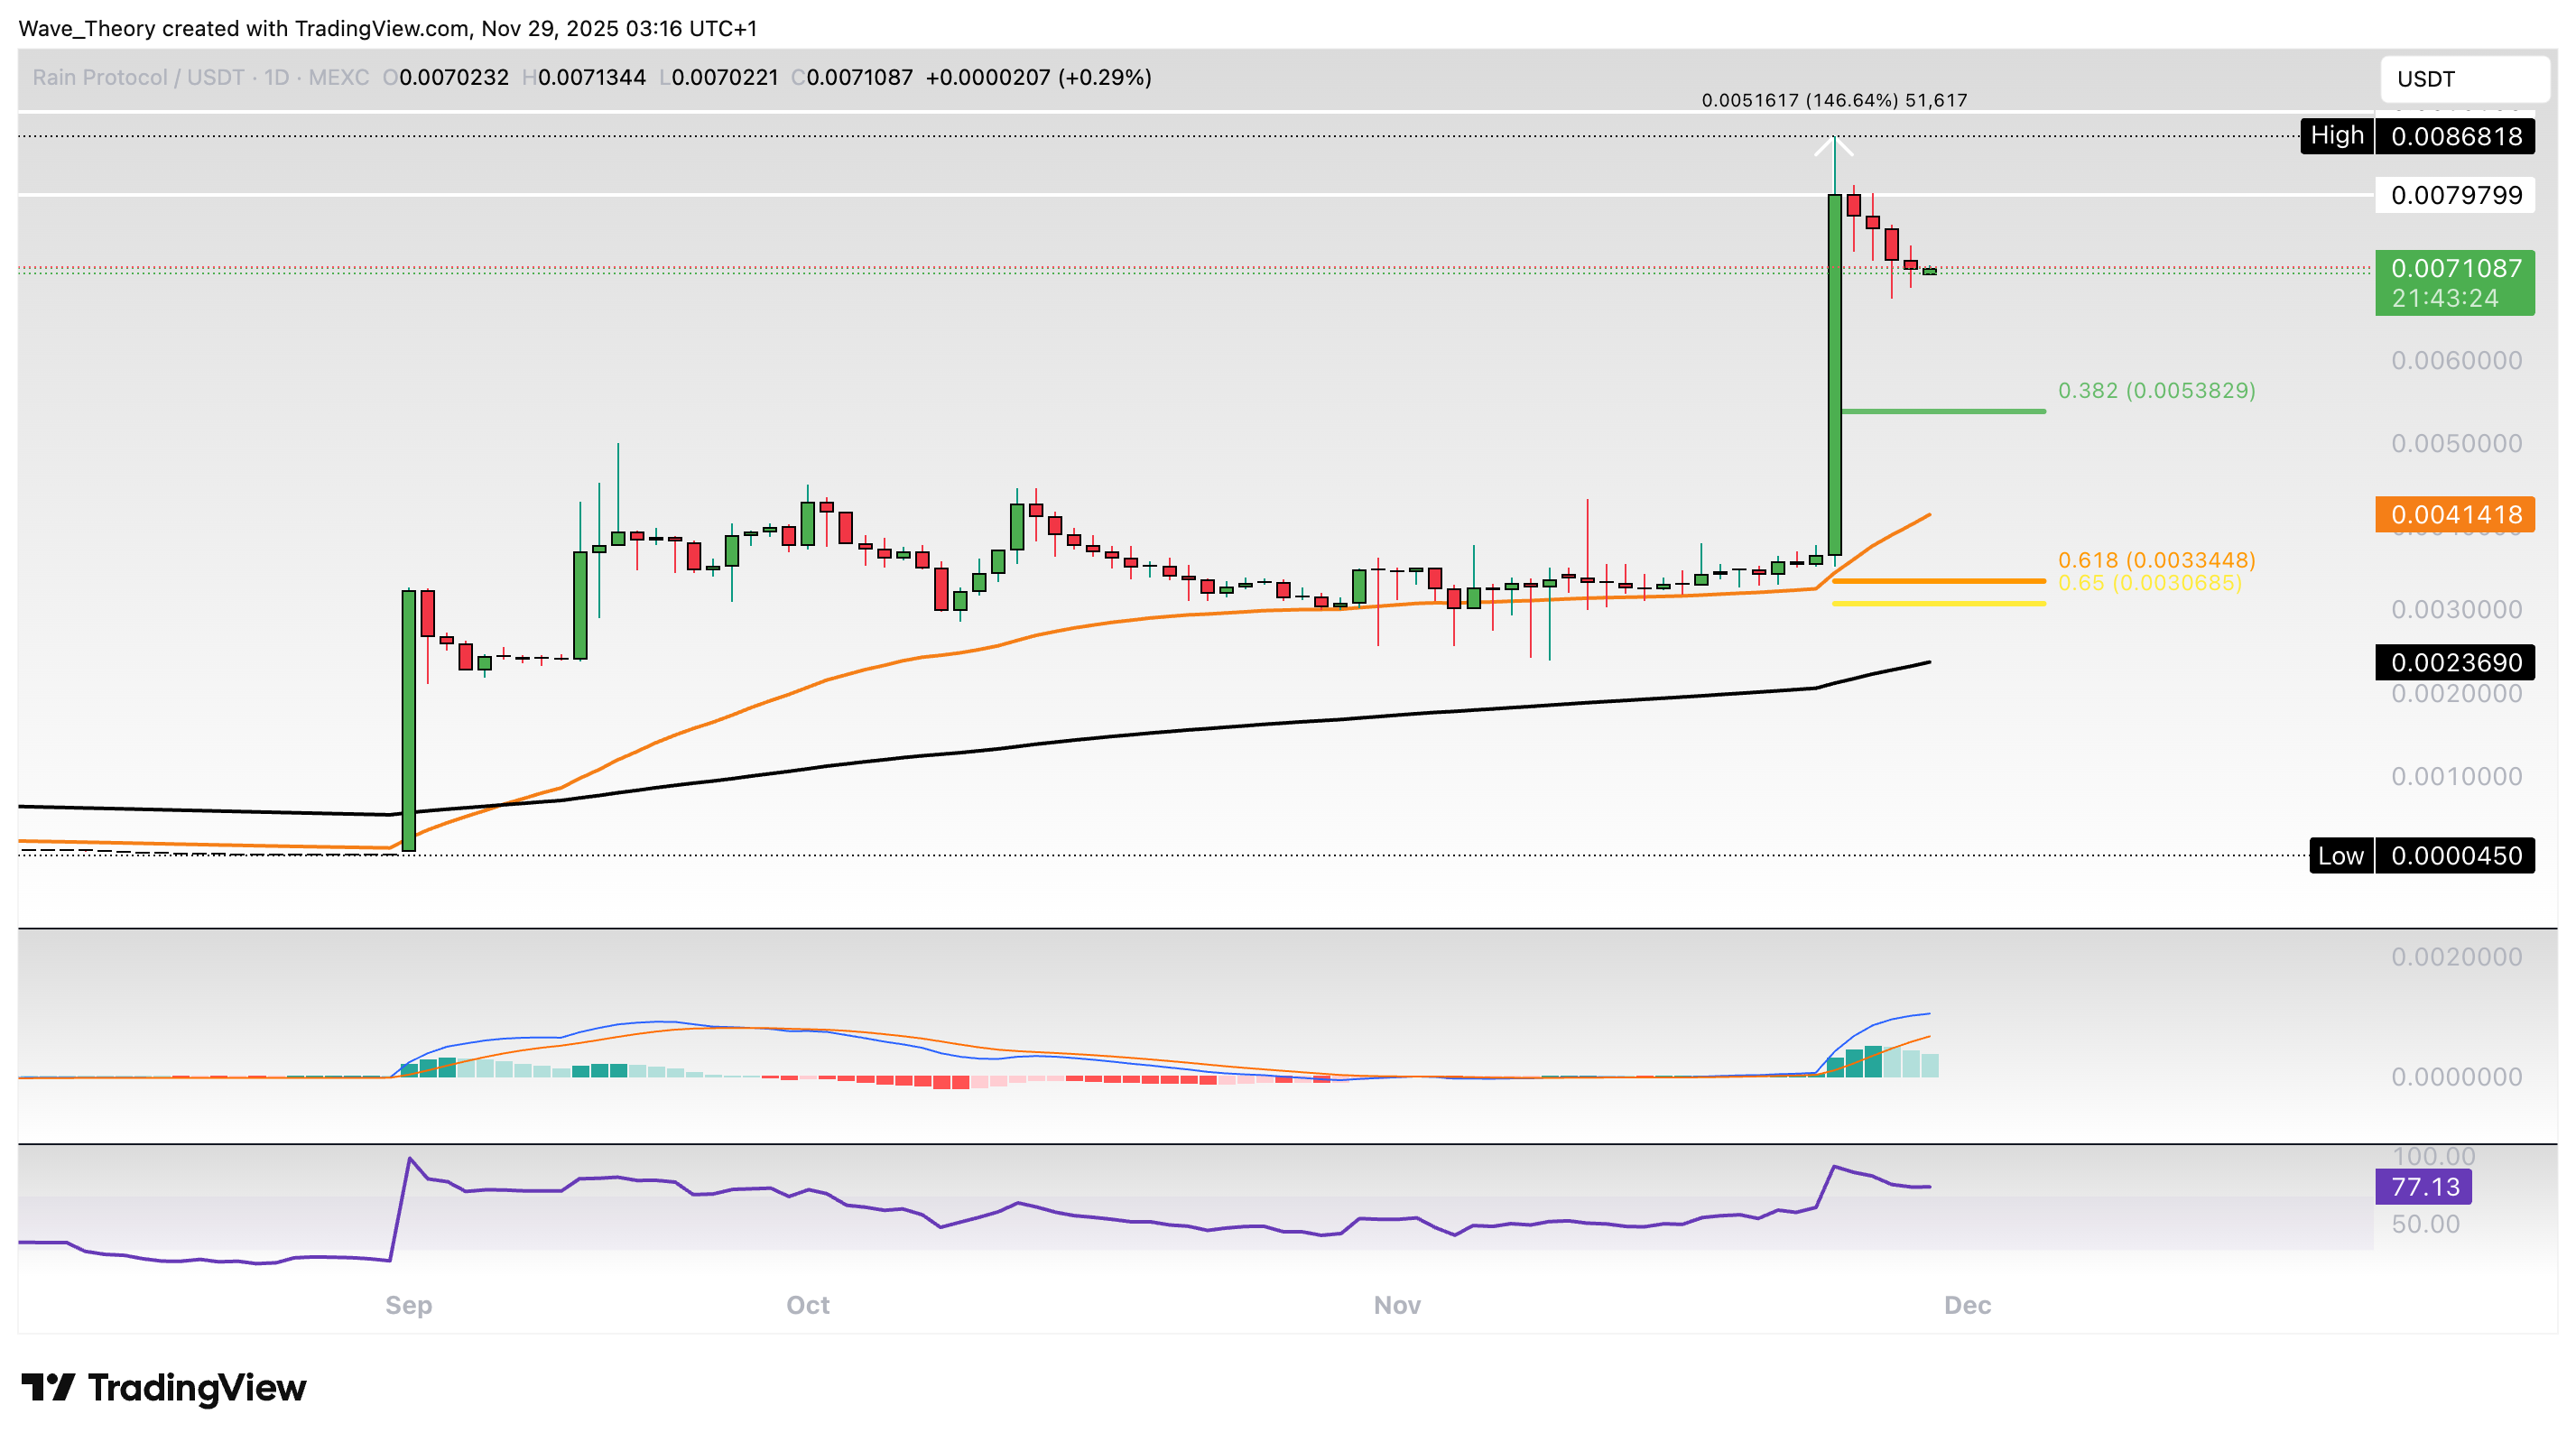
Task: Click the Nov label on time axis
Action: [x=1396, y=1305]
